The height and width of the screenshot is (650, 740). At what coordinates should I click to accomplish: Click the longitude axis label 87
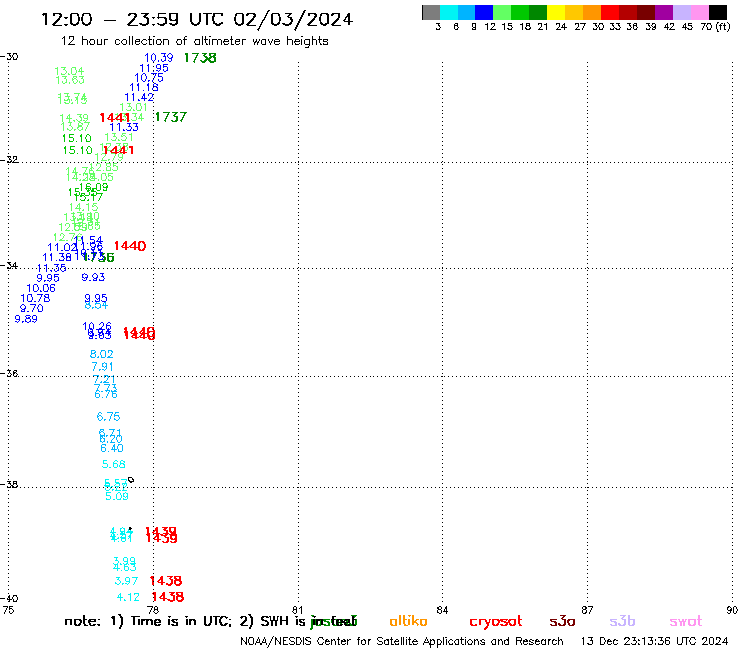tap(587, 610)
